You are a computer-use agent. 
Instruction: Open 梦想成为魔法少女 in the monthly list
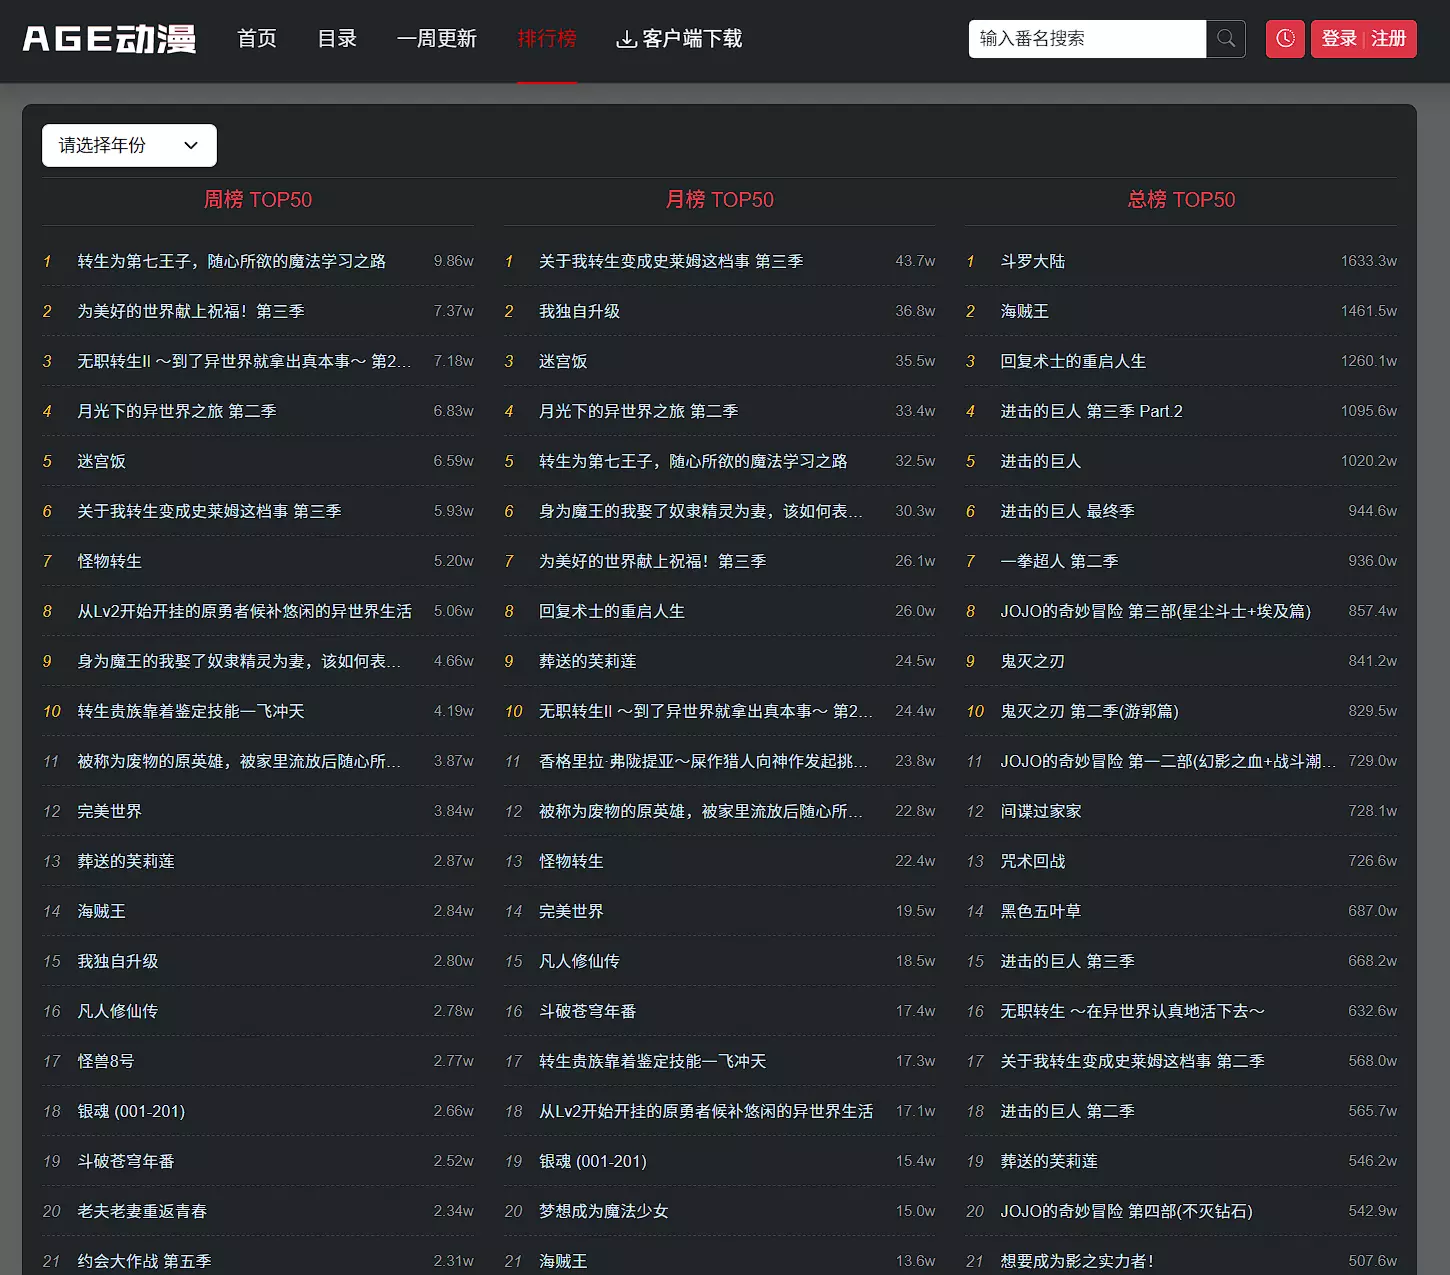[x=604, y=1211]
